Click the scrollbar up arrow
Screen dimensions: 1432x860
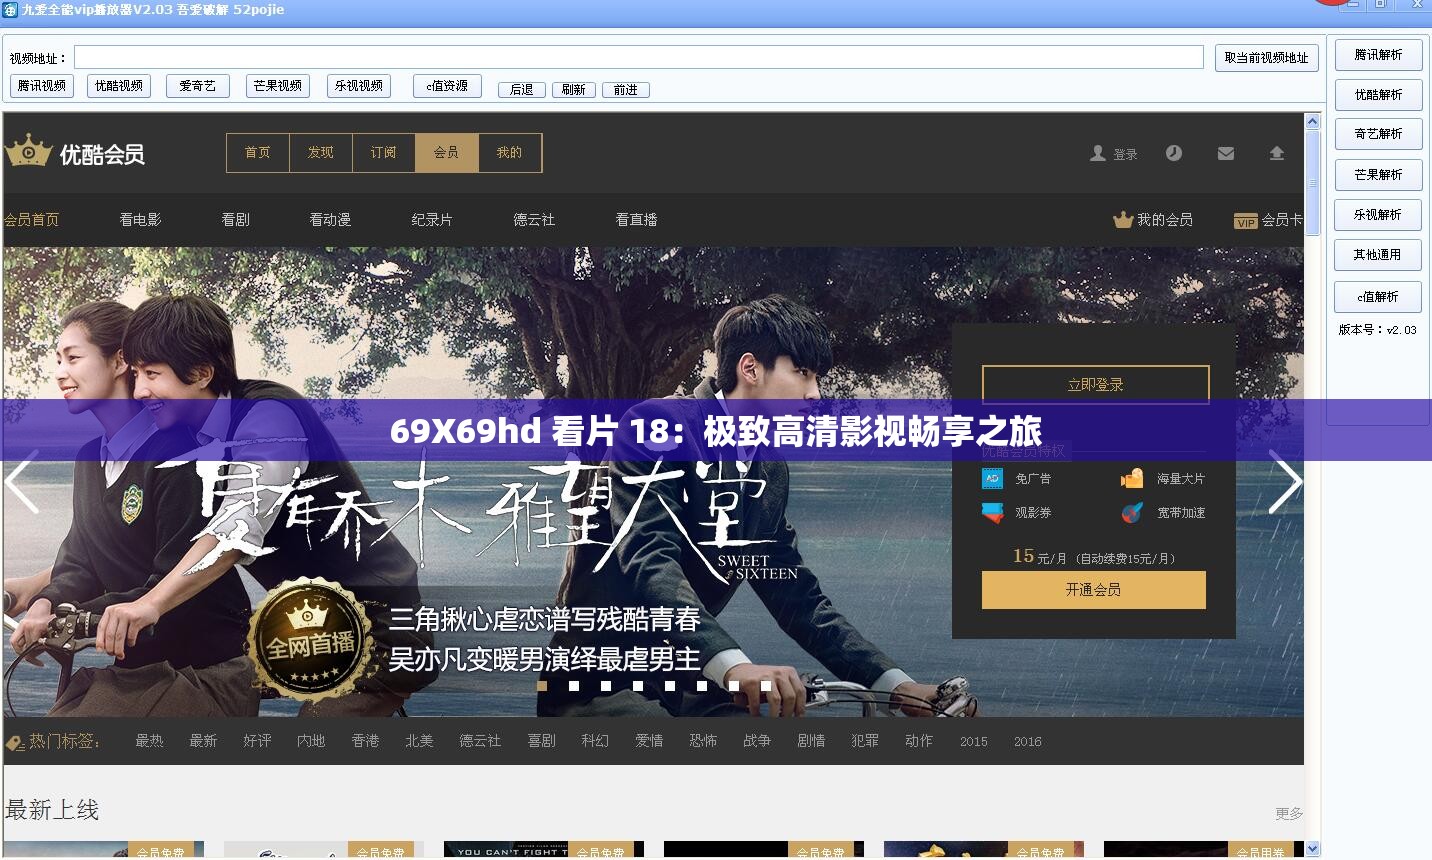pos(1313,121)
